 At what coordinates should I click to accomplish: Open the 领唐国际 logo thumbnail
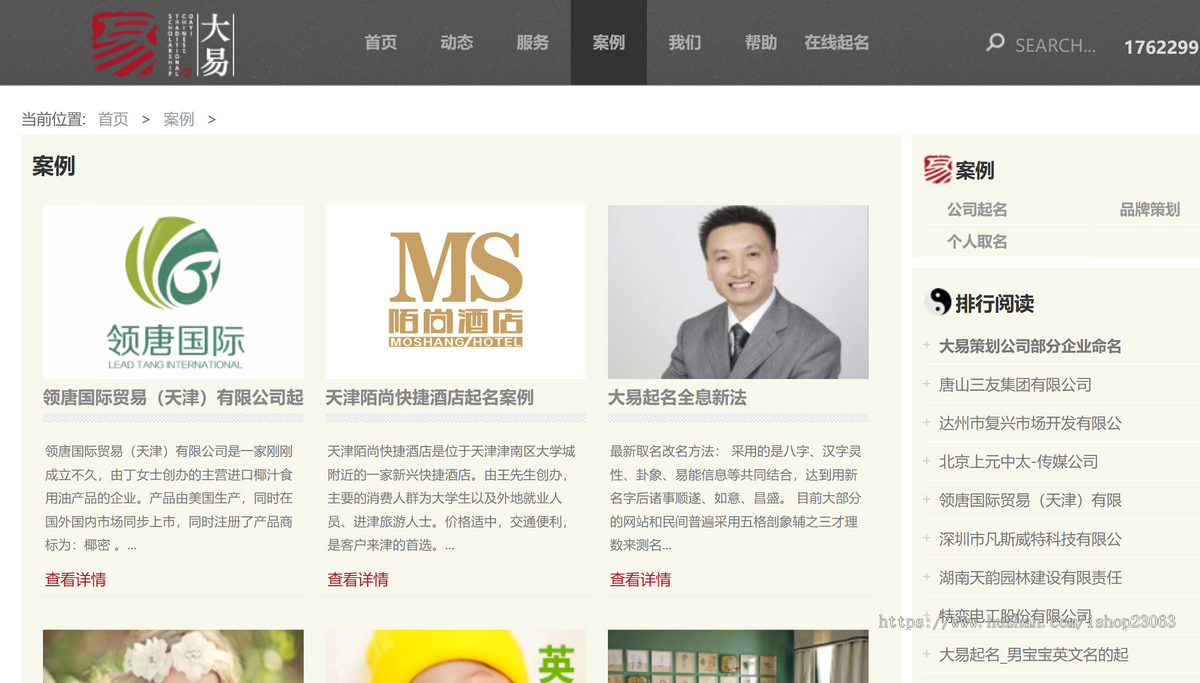(x=173, y=292)
